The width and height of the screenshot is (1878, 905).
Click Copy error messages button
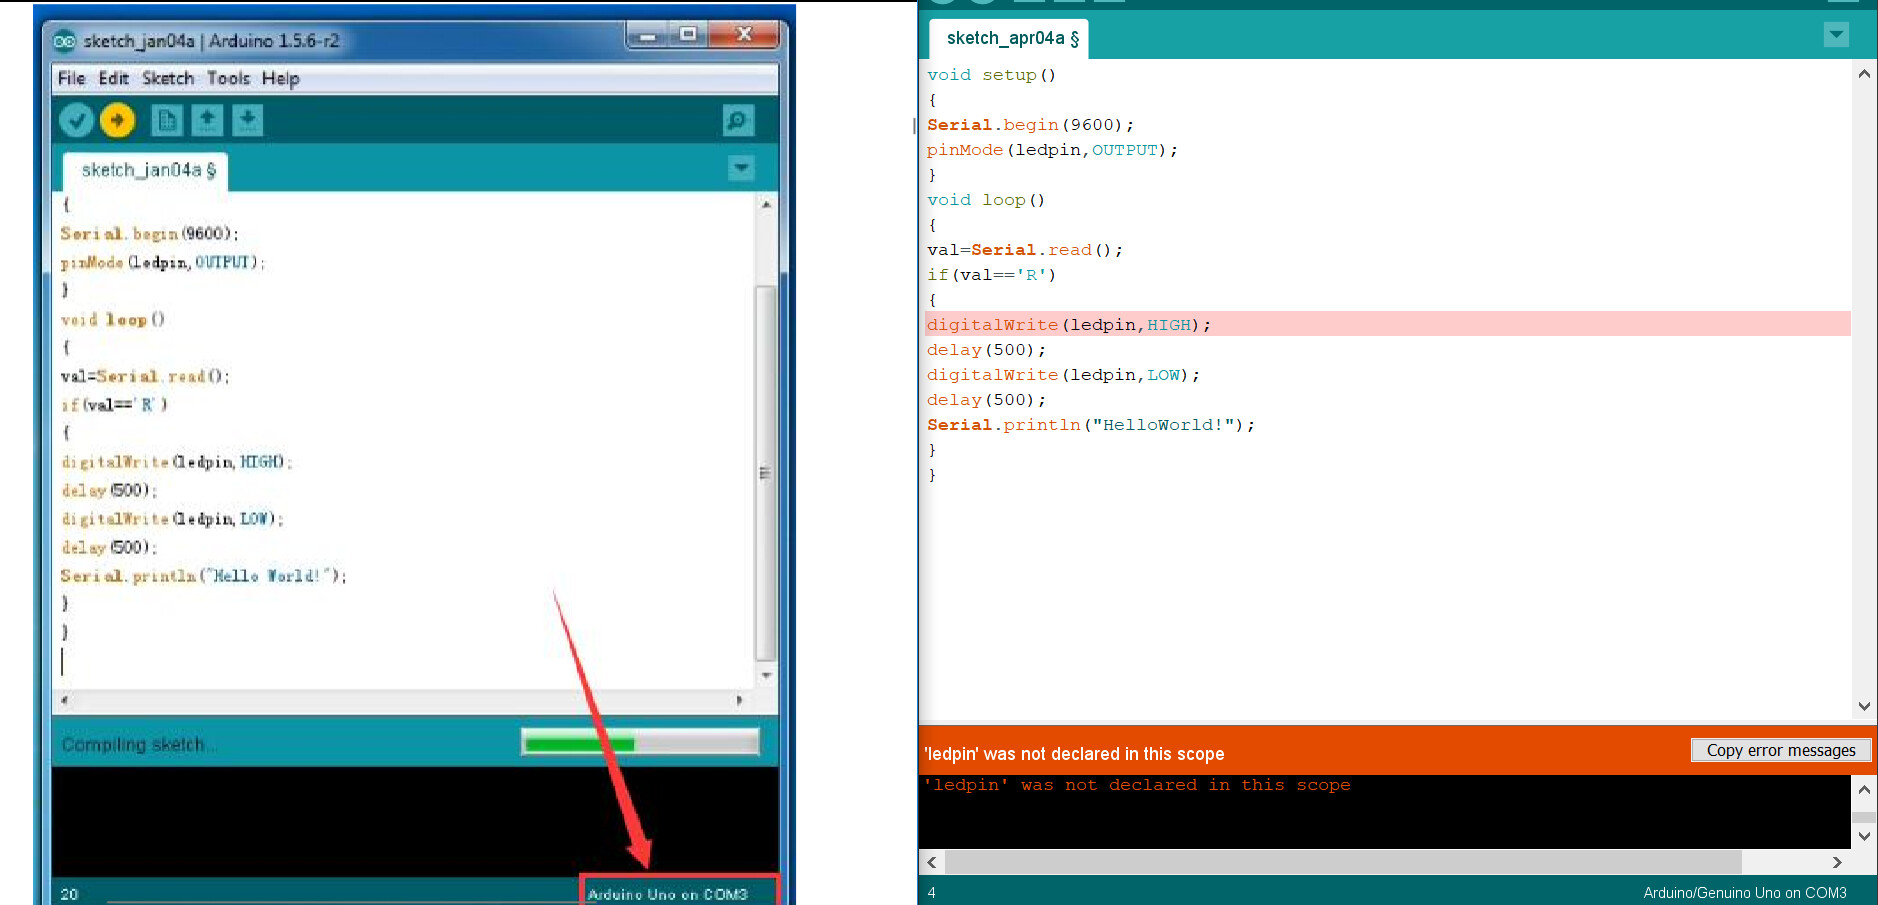click(x=1781, y=750)
